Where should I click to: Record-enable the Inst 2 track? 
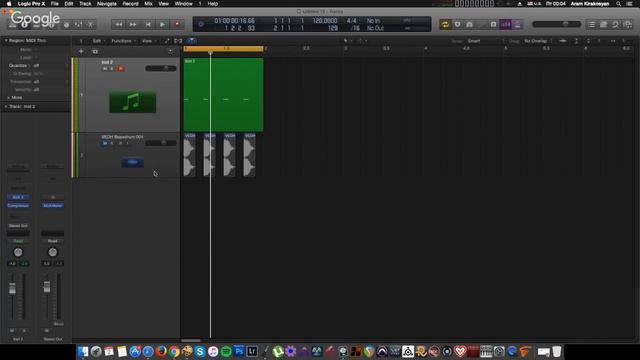point(120,69)
